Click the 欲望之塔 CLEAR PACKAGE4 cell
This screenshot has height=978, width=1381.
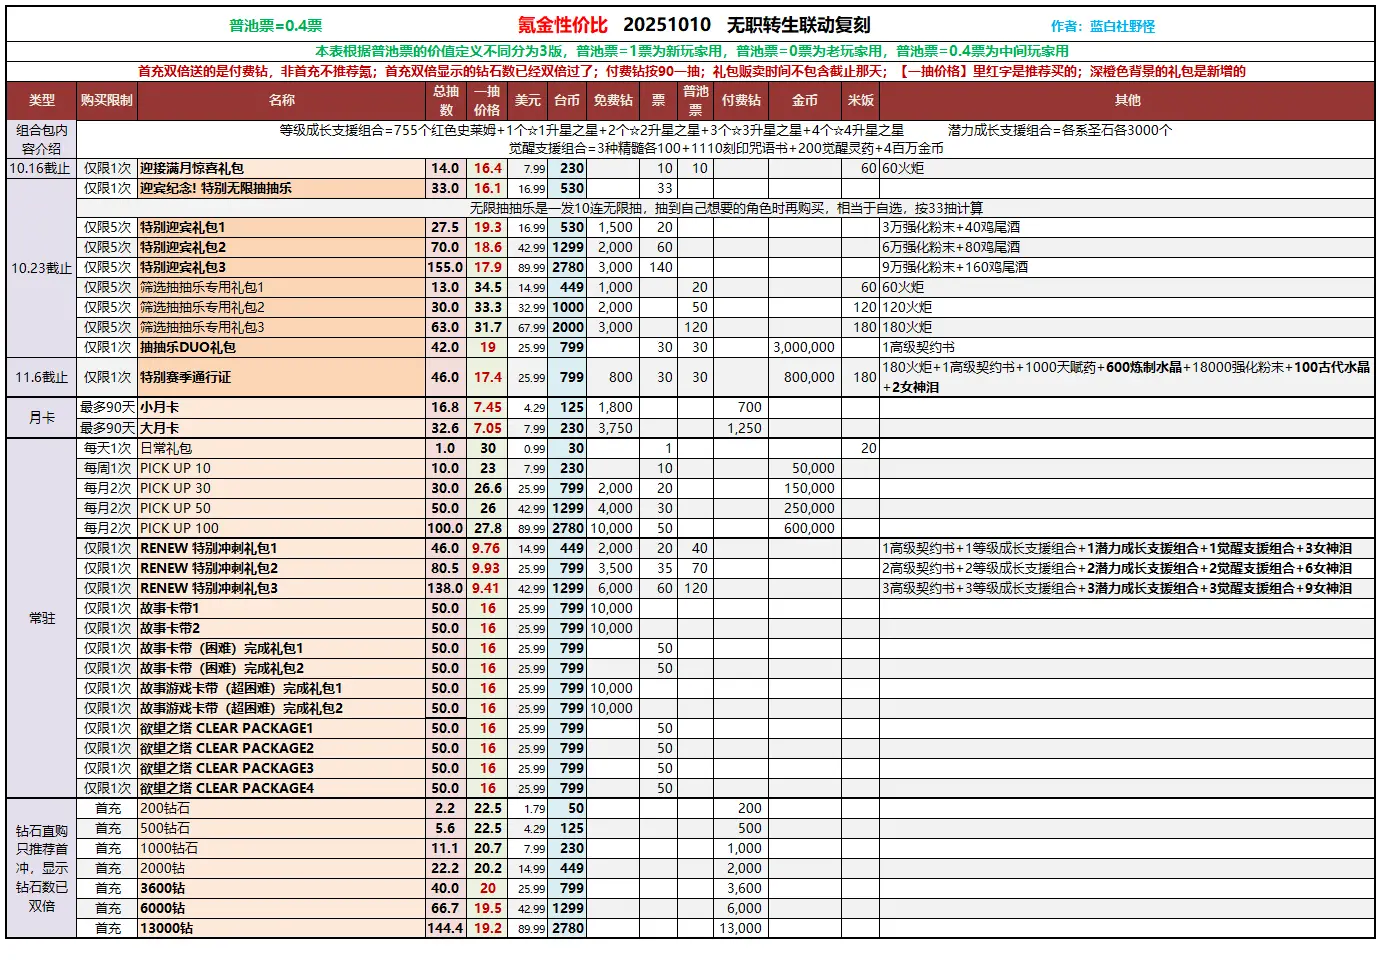[x=227, y=788]
